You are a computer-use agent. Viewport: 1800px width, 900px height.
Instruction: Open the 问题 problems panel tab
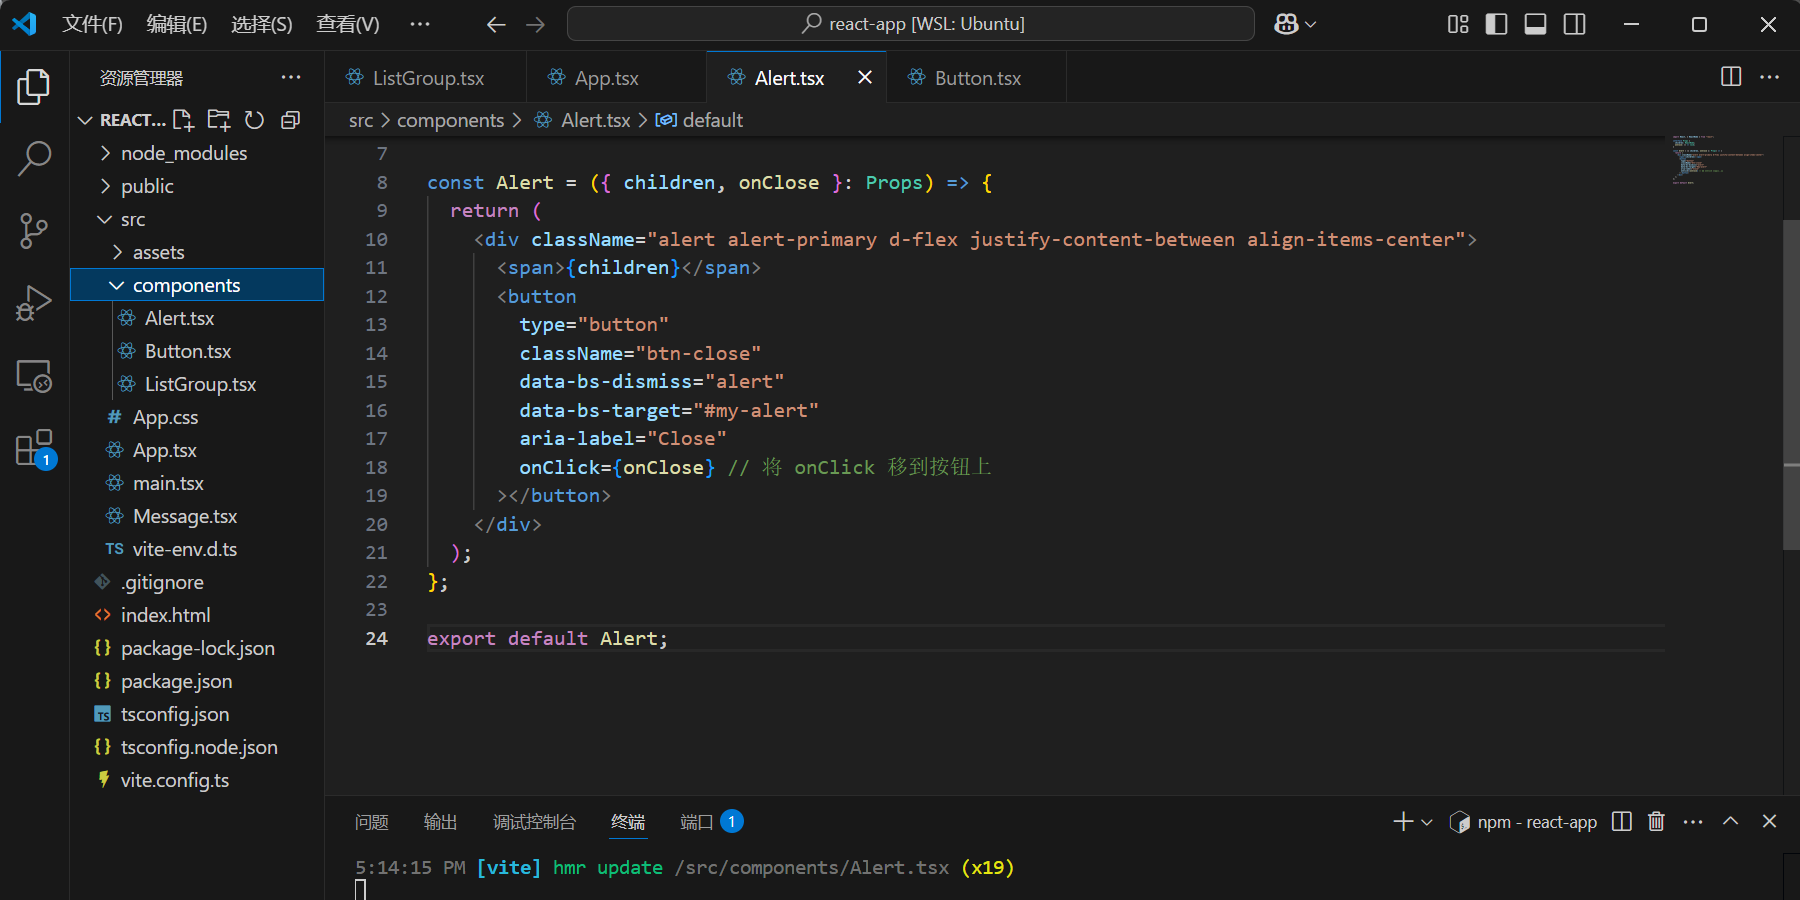coord(372,822)
